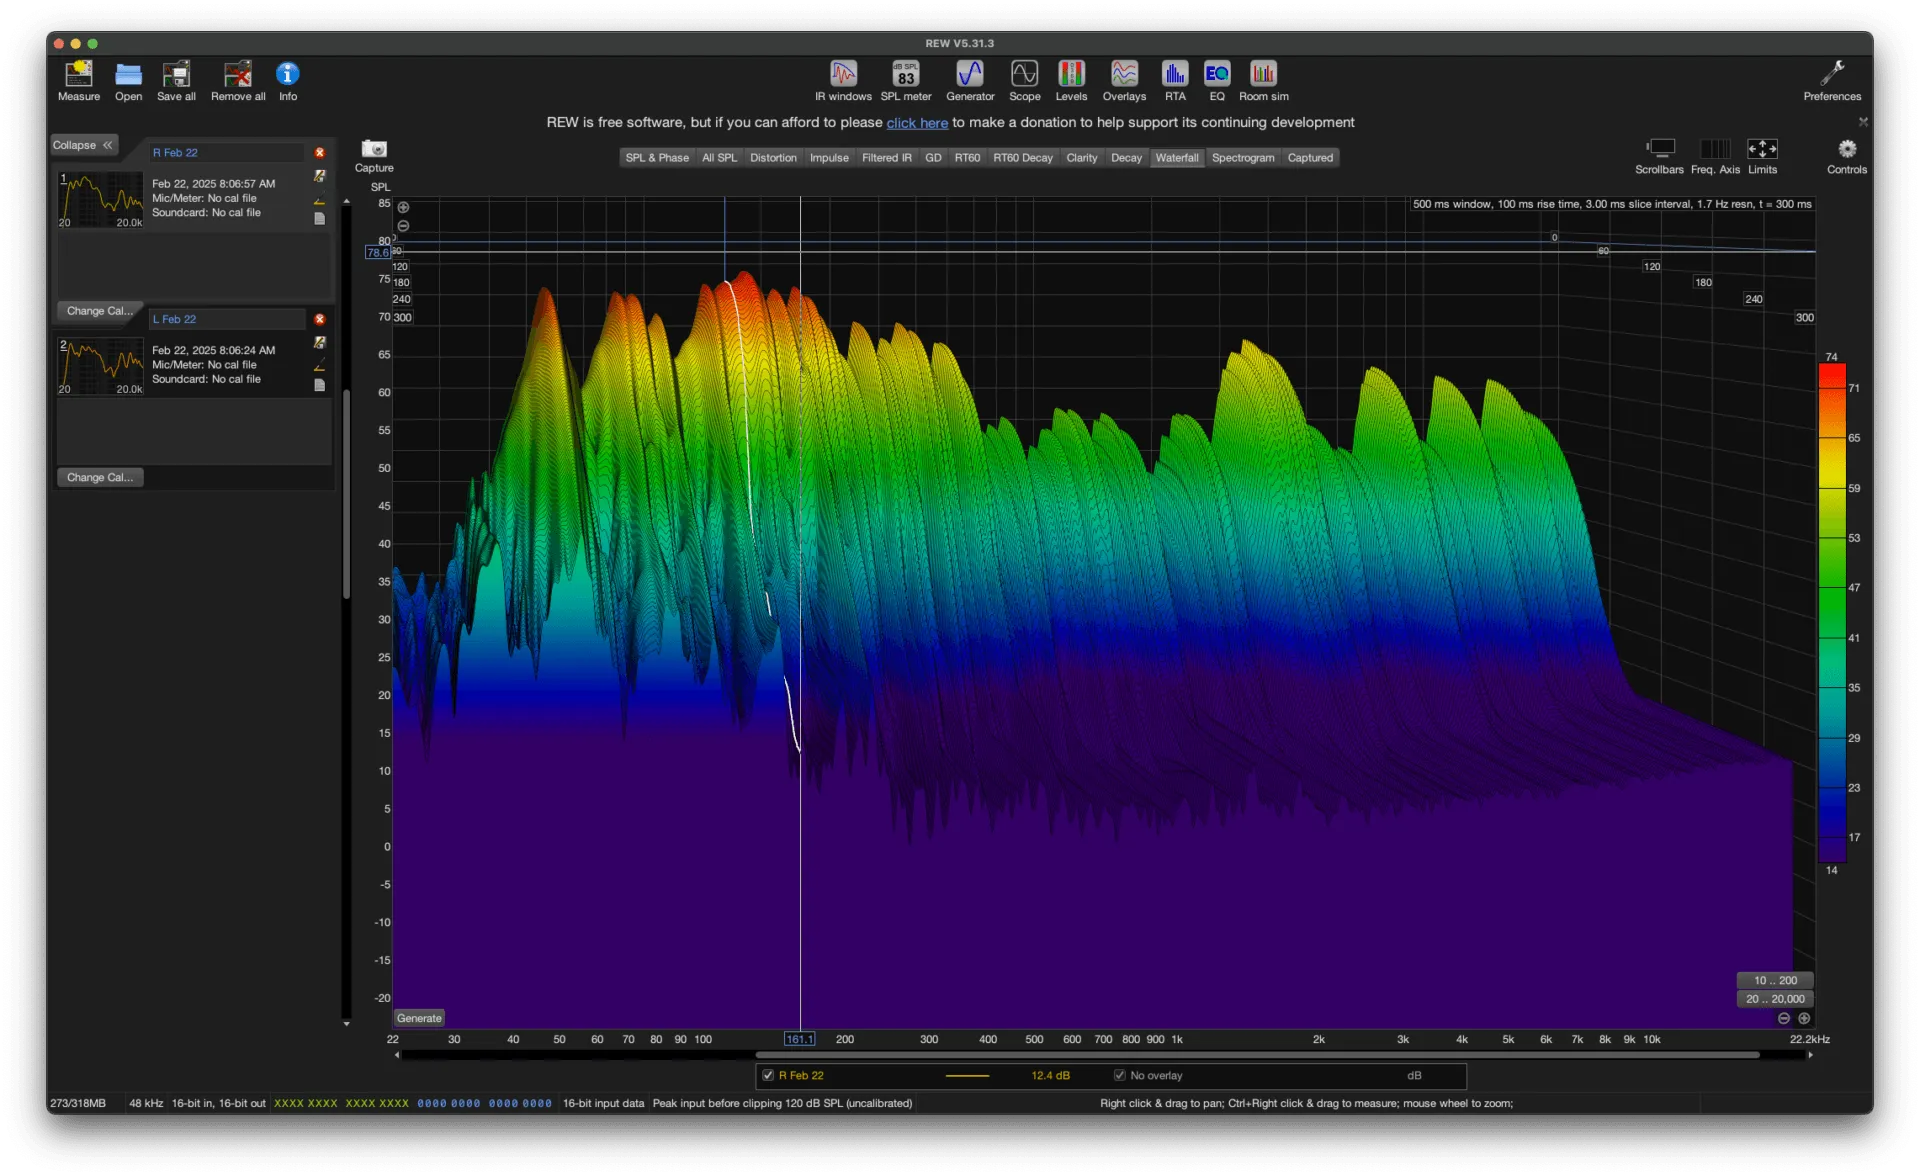Screen dimensions: 1920x1176
Task: Open the Scope window
Action: tap(1024, 75)
